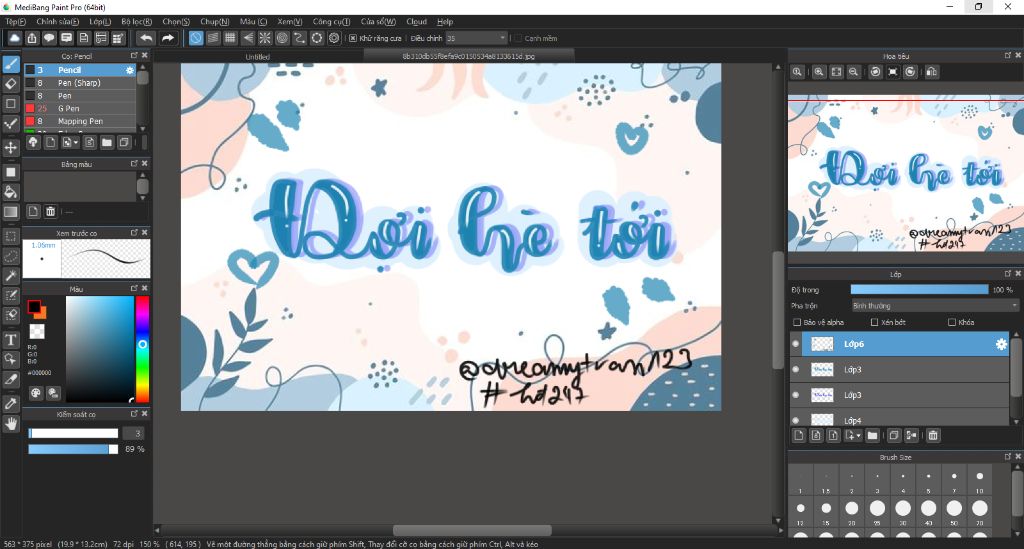Click the snap off icon
Screen dimensions: 1024x549
pos(196,38)
